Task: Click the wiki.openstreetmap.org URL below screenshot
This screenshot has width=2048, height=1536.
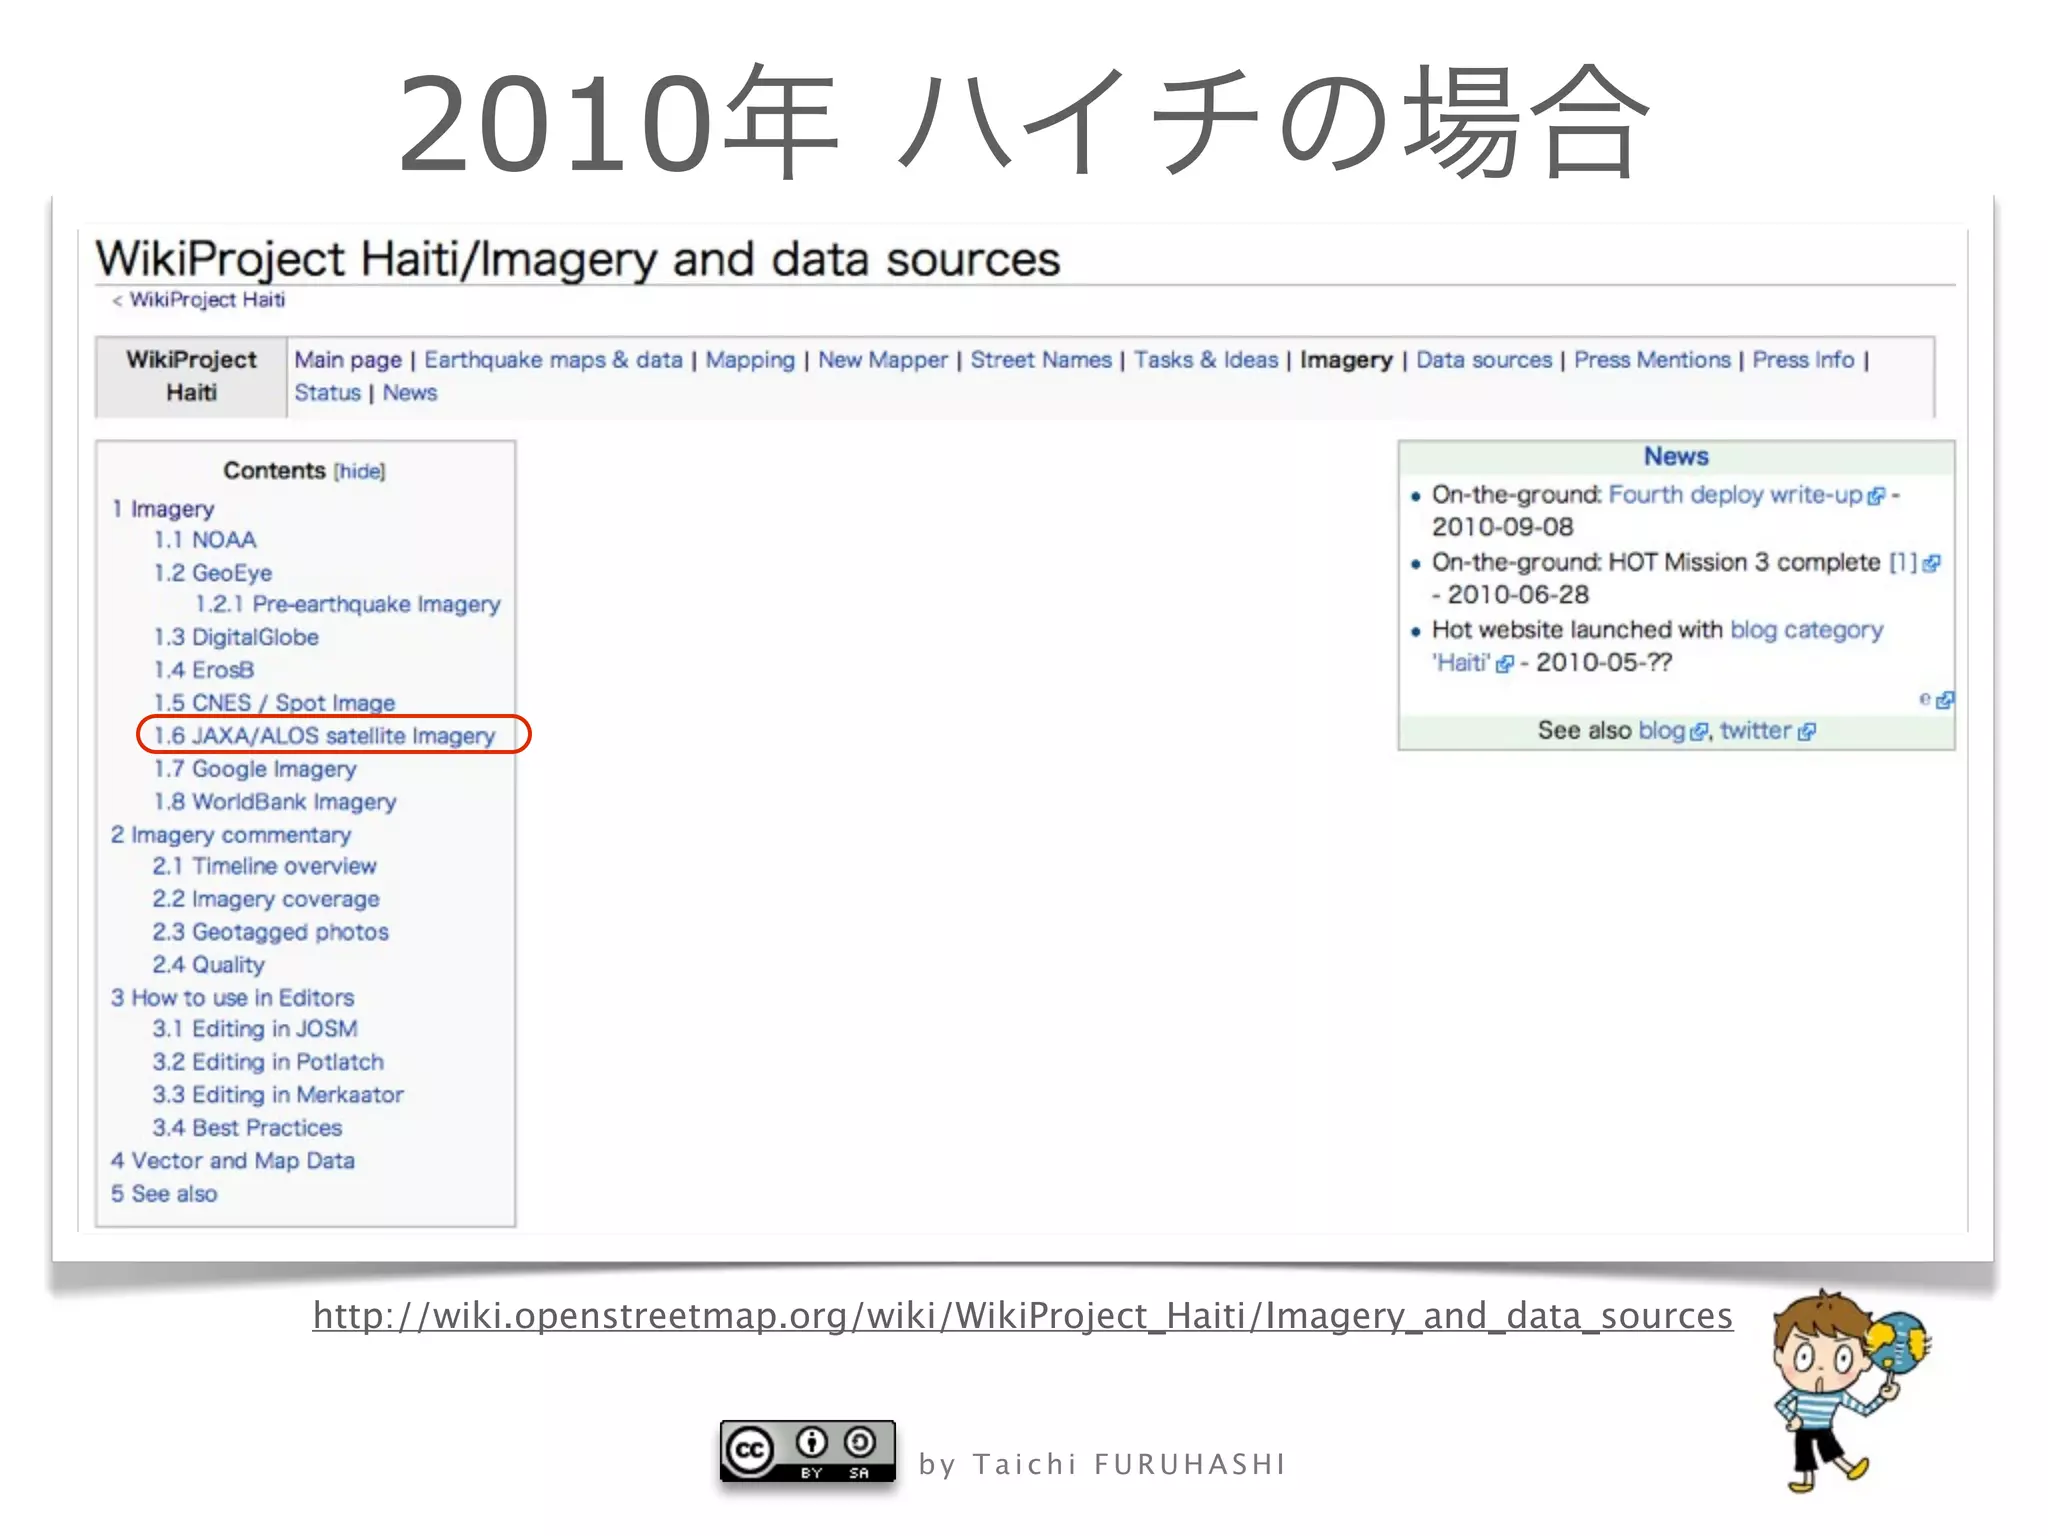Action: point(1022,1316)
